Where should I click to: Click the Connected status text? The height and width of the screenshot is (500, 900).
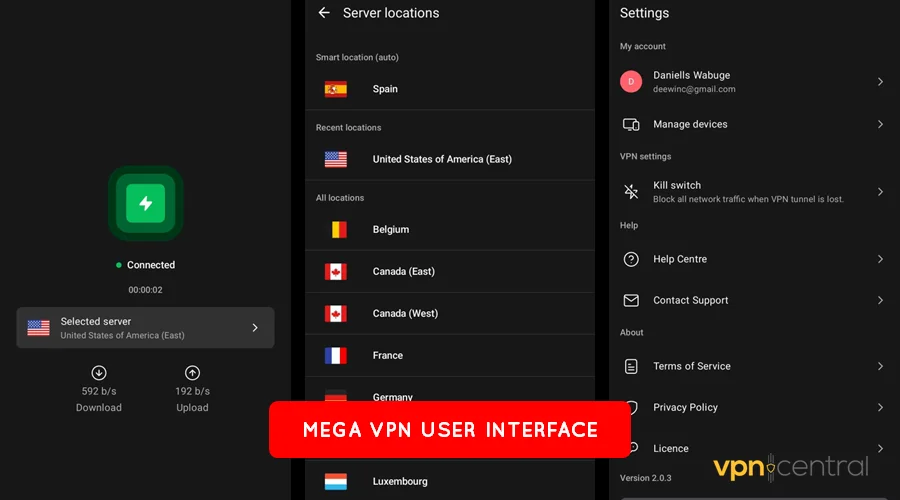[151, 265]
